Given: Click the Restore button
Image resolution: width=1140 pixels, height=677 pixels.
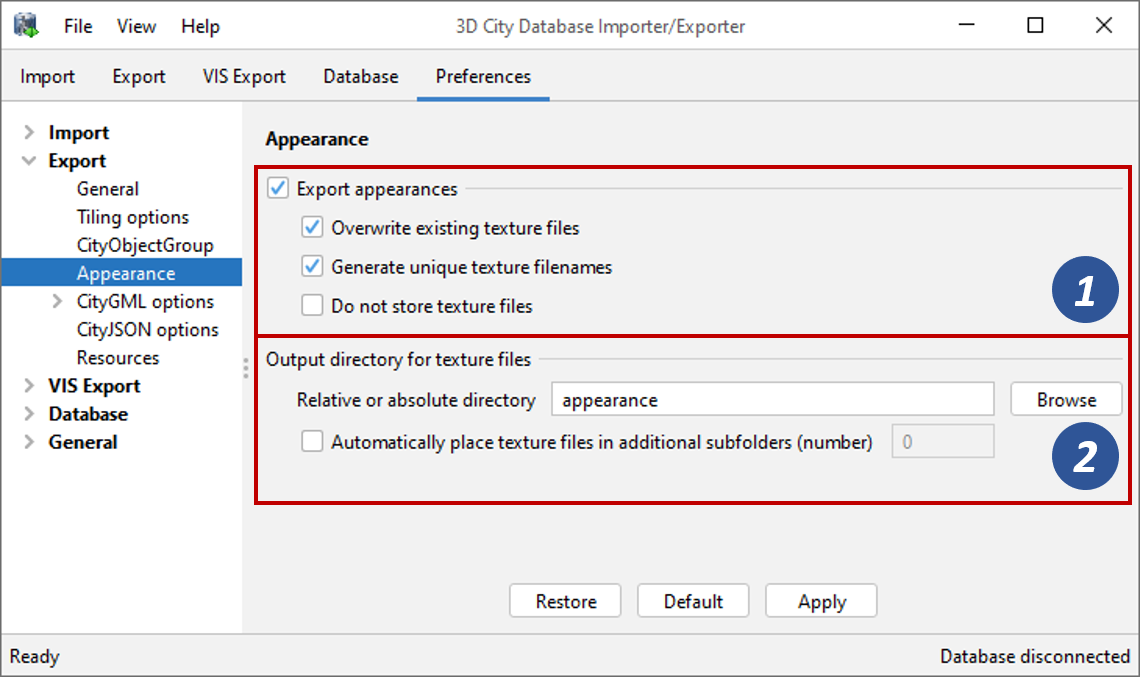Looking at the screenshot, I should pos(566,601).
